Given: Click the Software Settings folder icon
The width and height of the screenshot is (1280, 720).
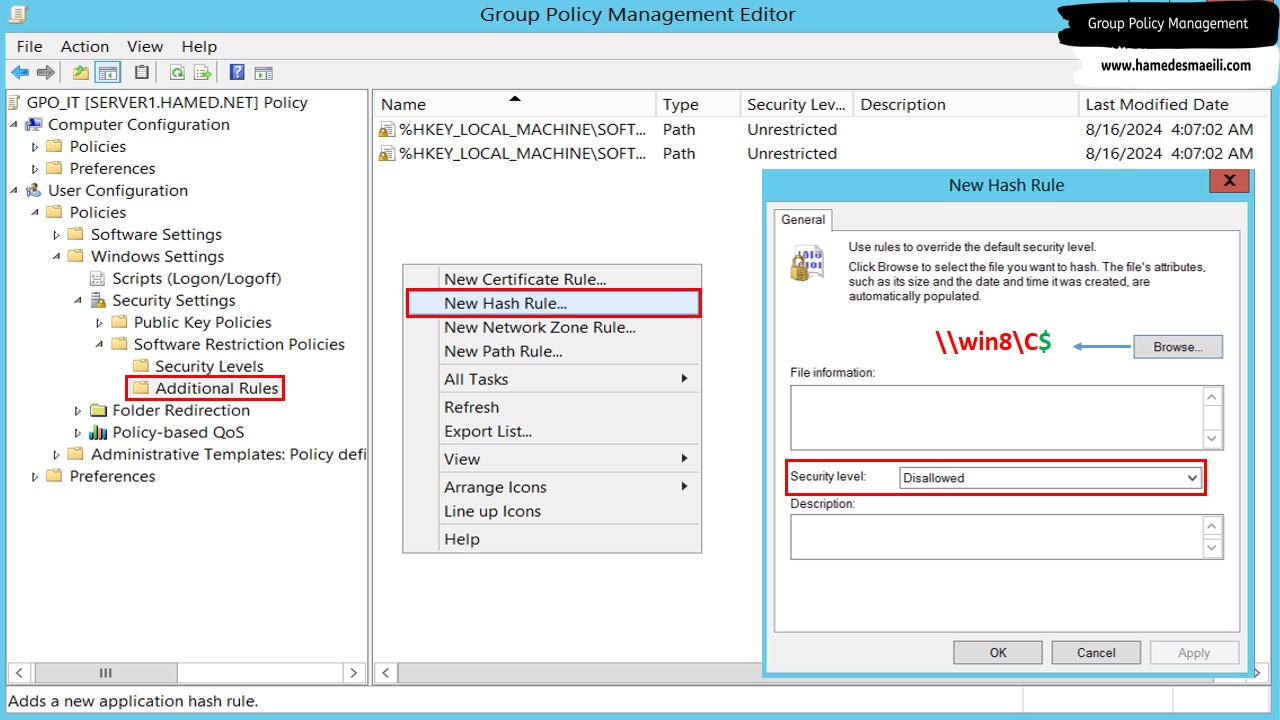Looking at the screenshot, I should [76, 234].
